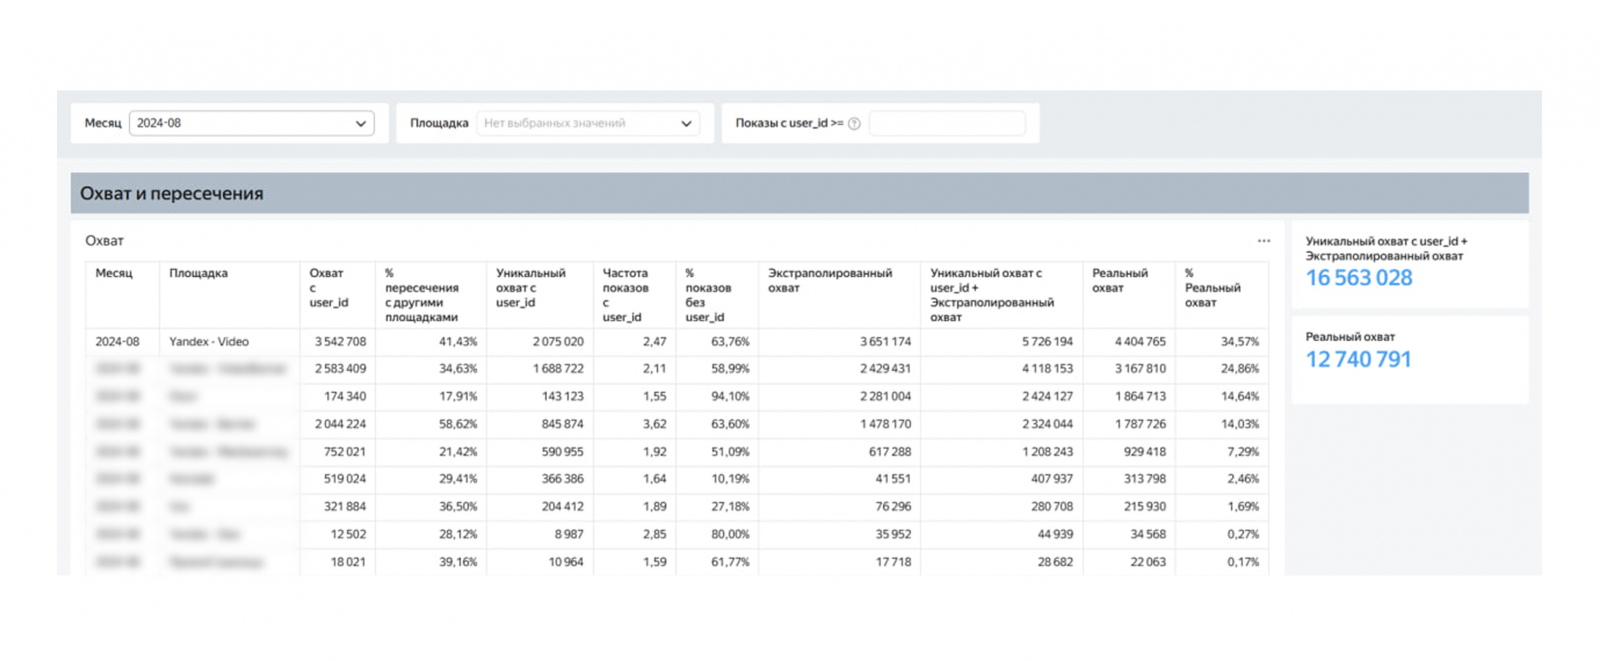Click the % Реальный охват column header

point(1212,287)
